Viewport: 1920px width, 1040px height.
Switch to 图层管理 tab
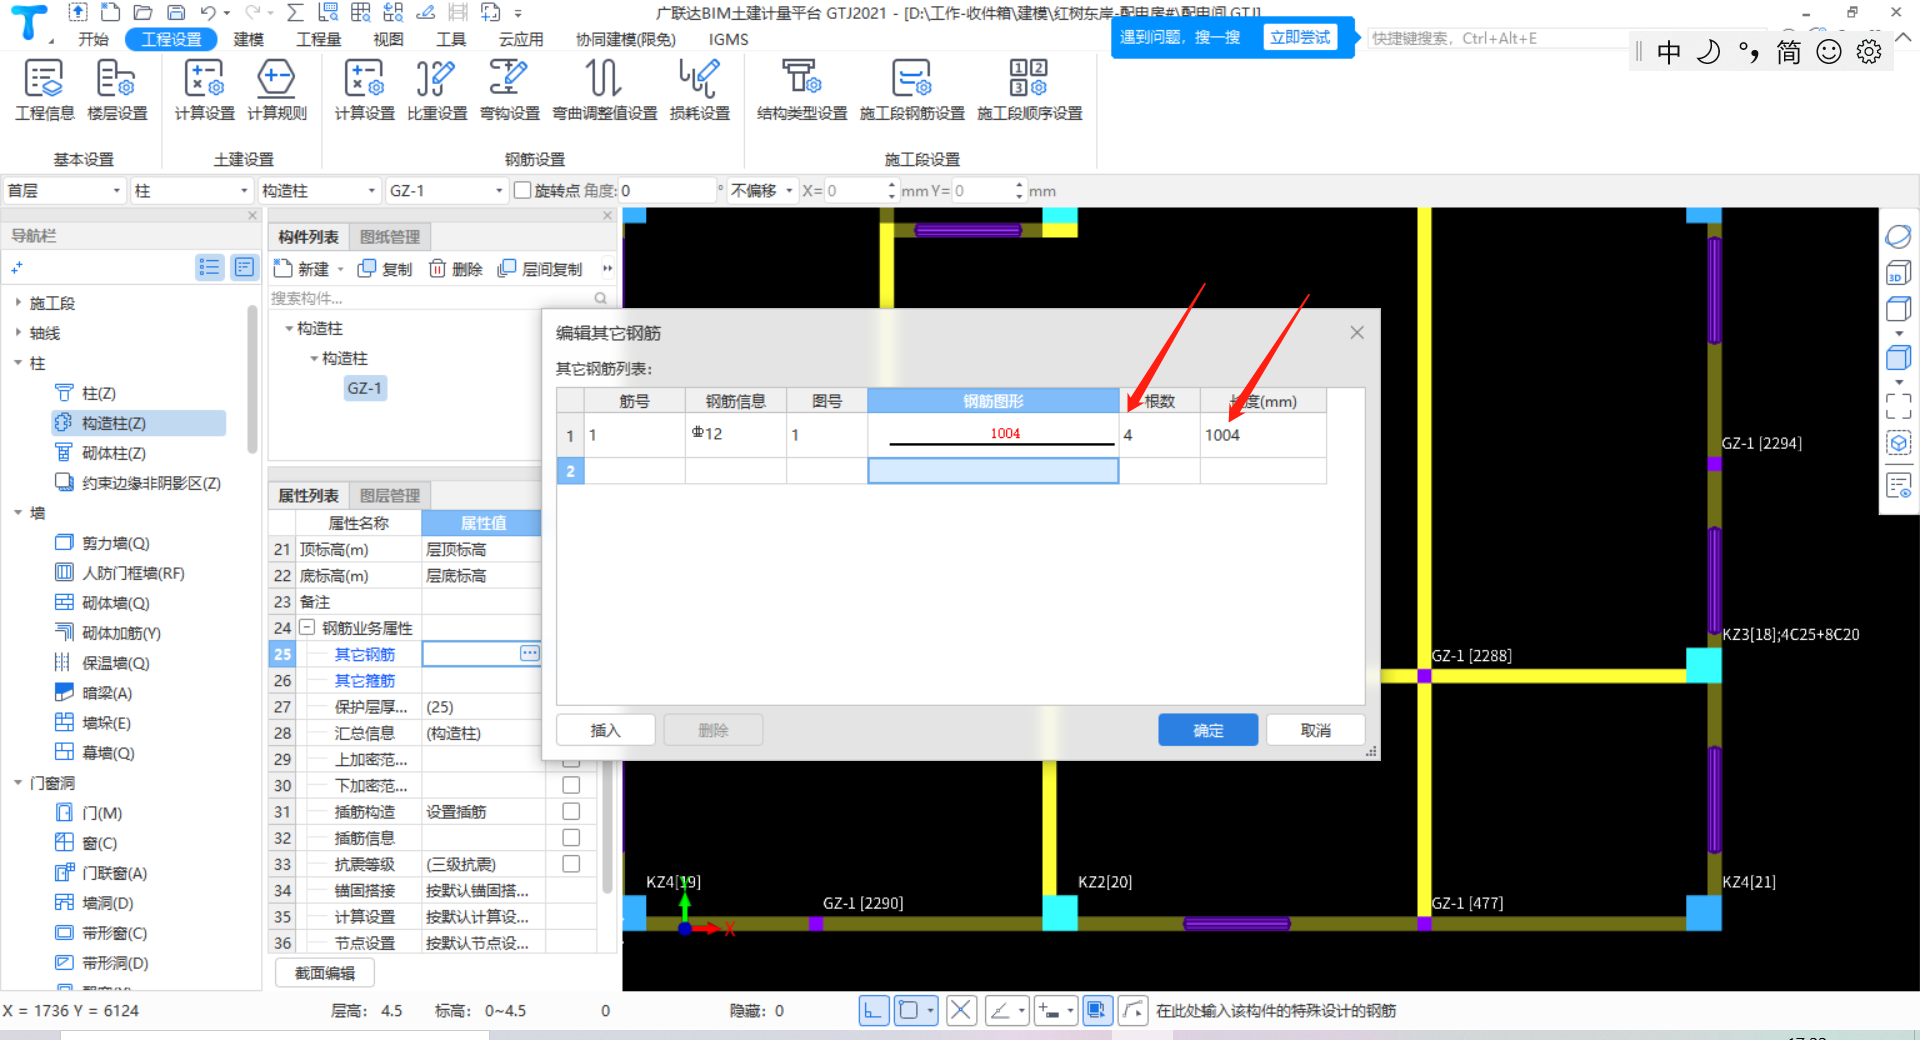389,495
